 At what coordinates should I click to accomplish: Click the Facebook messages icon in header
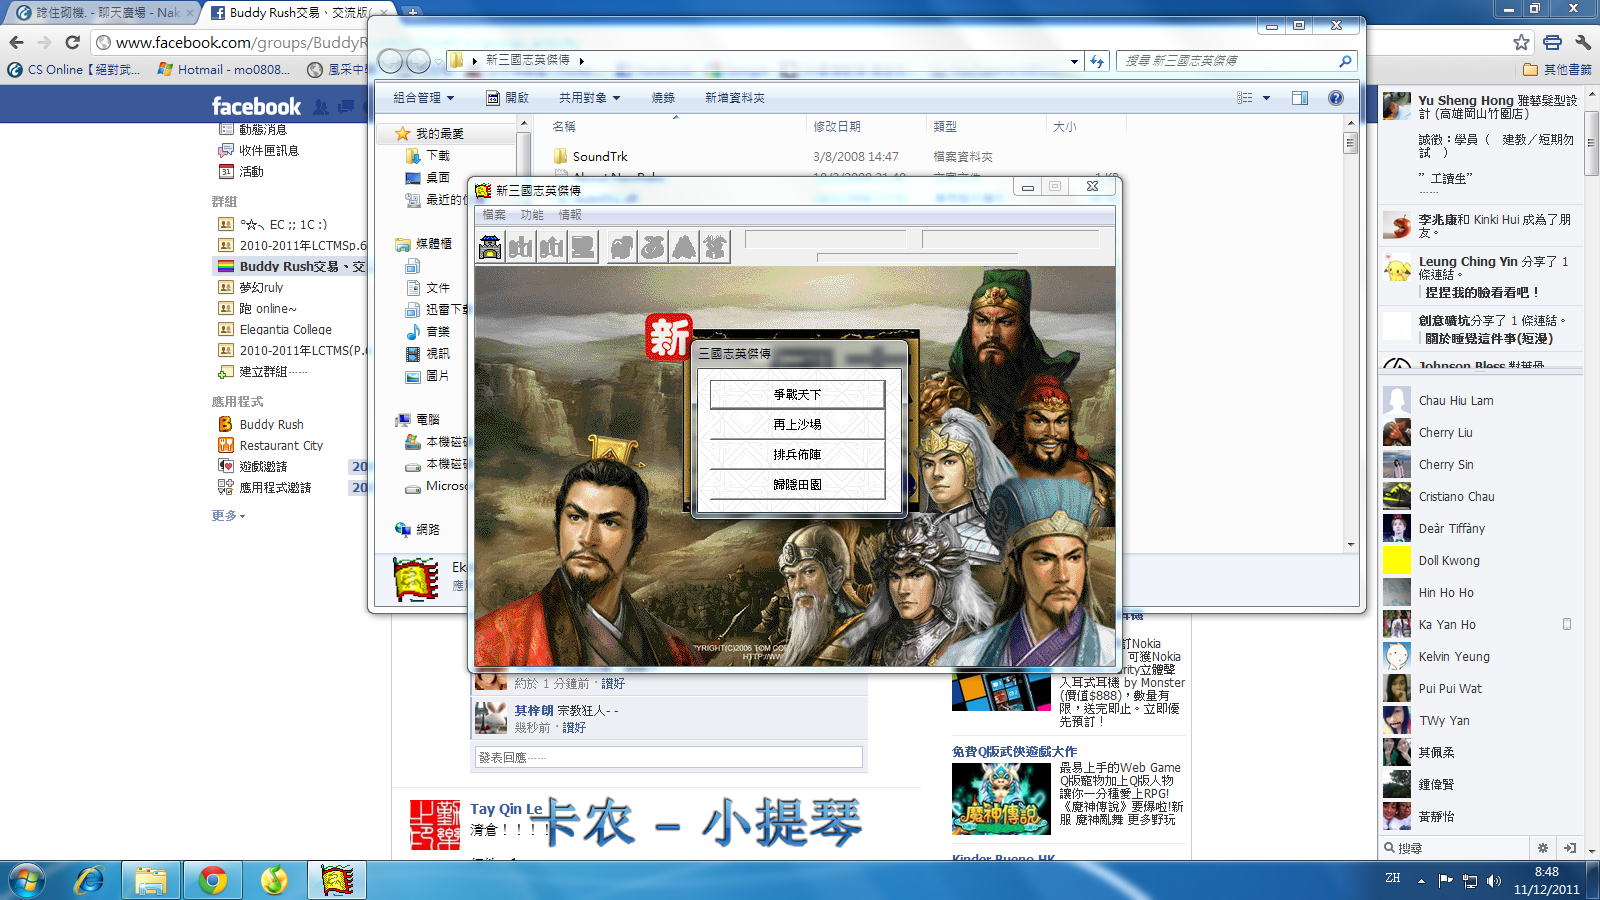(346, 106)
